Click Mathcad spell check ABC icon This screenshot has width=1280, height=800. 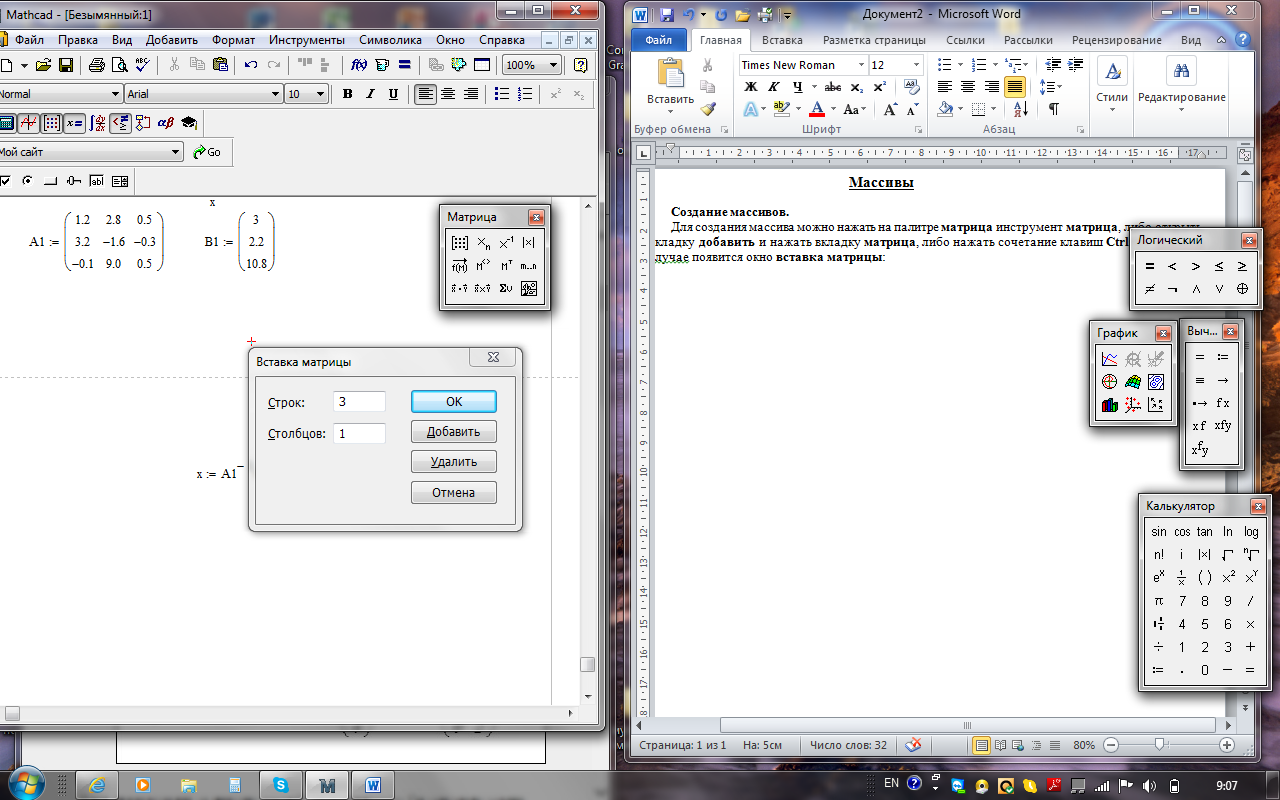(x=142, y=65)
